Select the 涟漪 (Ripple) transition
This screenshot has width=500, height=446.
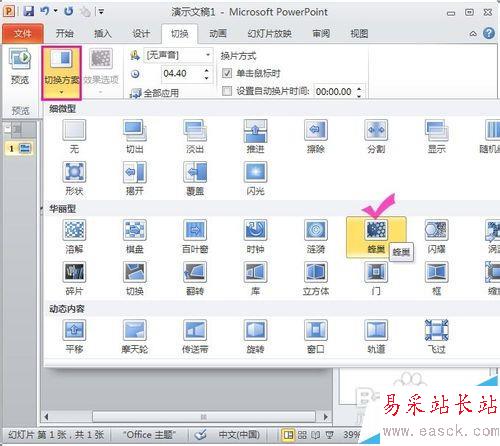316,237
